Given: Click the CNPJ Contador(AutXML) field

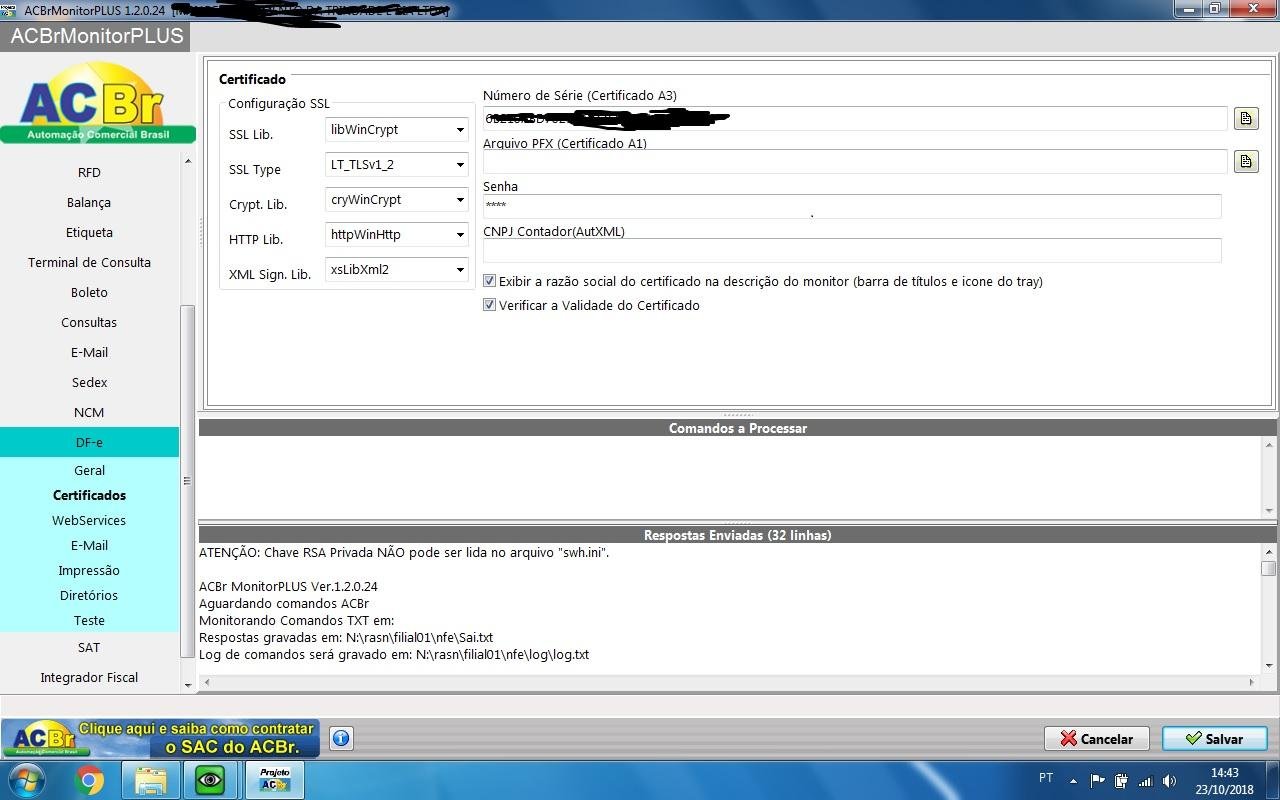Looking at the screenshot, I should click(x=852, y=250).
